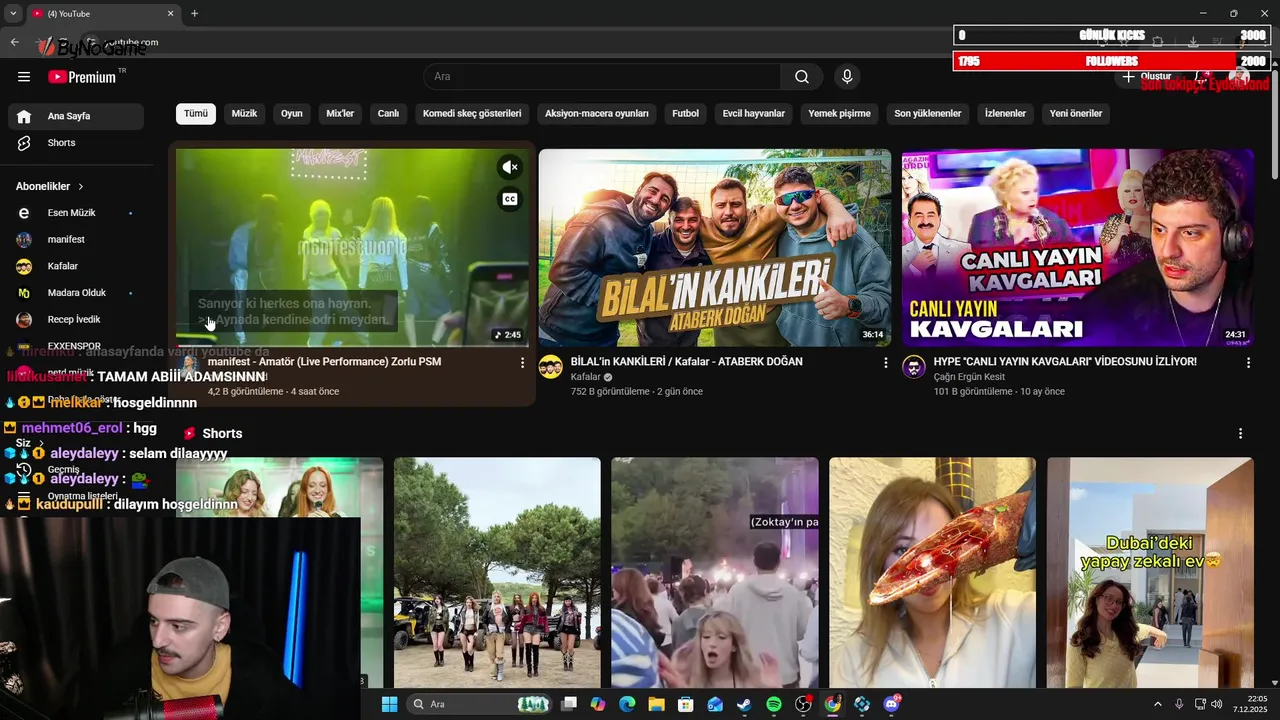This screenshot has width=1280, height=720.
Task: Open the Windows Start menu
Action: 389,704
